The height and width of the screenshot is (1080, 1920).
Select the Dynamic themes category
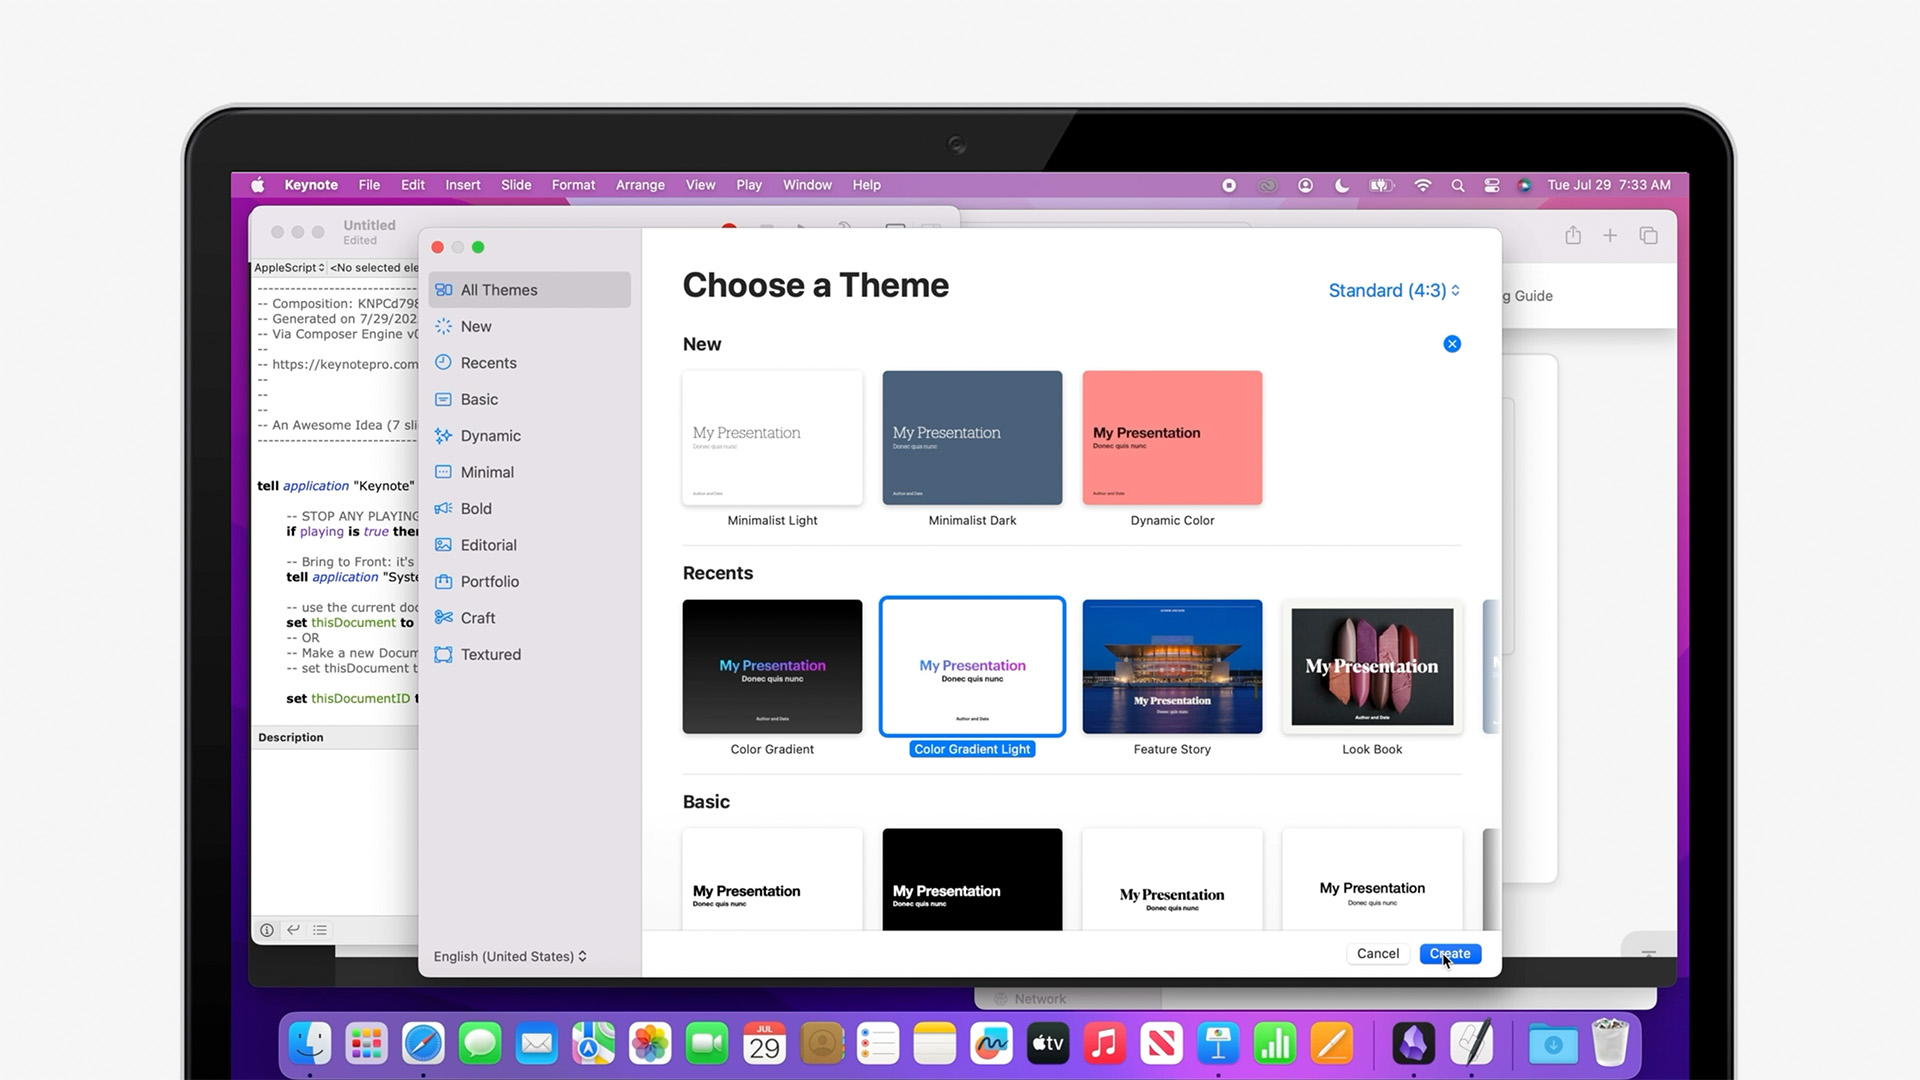pos(490,435)
